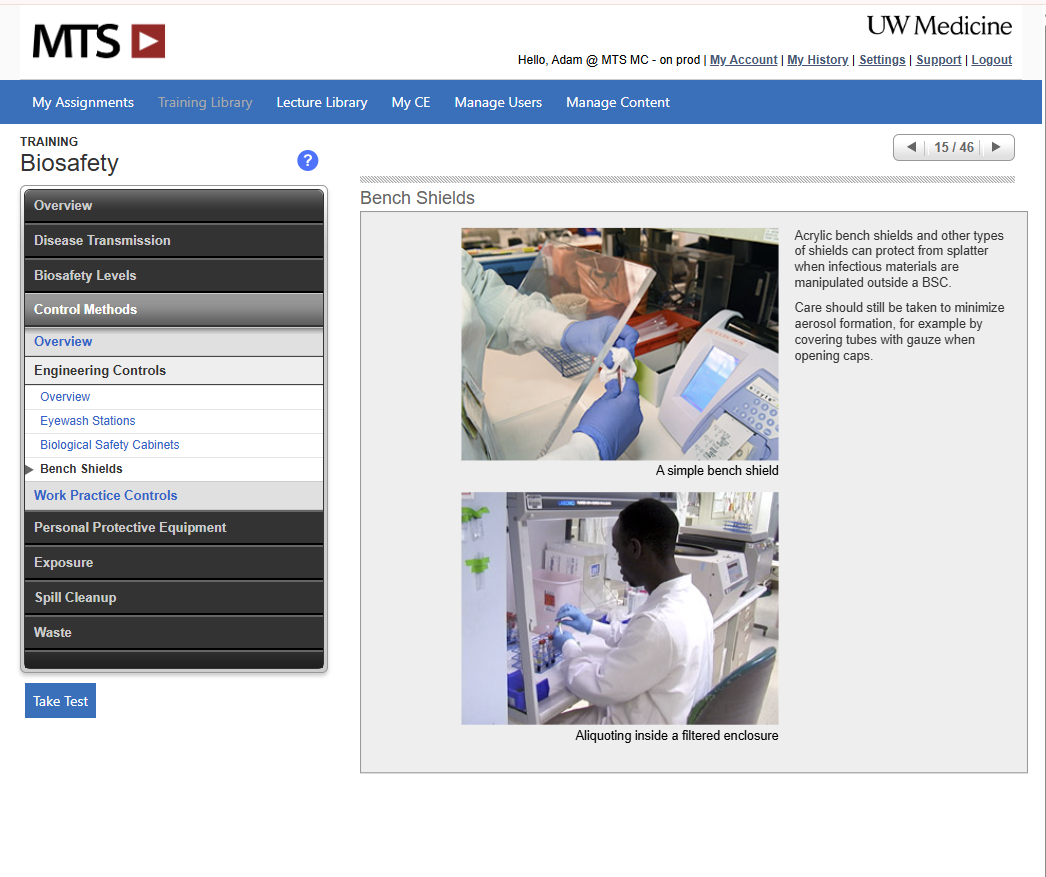Click the filtered enclosure aliquoting photo

pyautogui.click(x=619, y=608)
